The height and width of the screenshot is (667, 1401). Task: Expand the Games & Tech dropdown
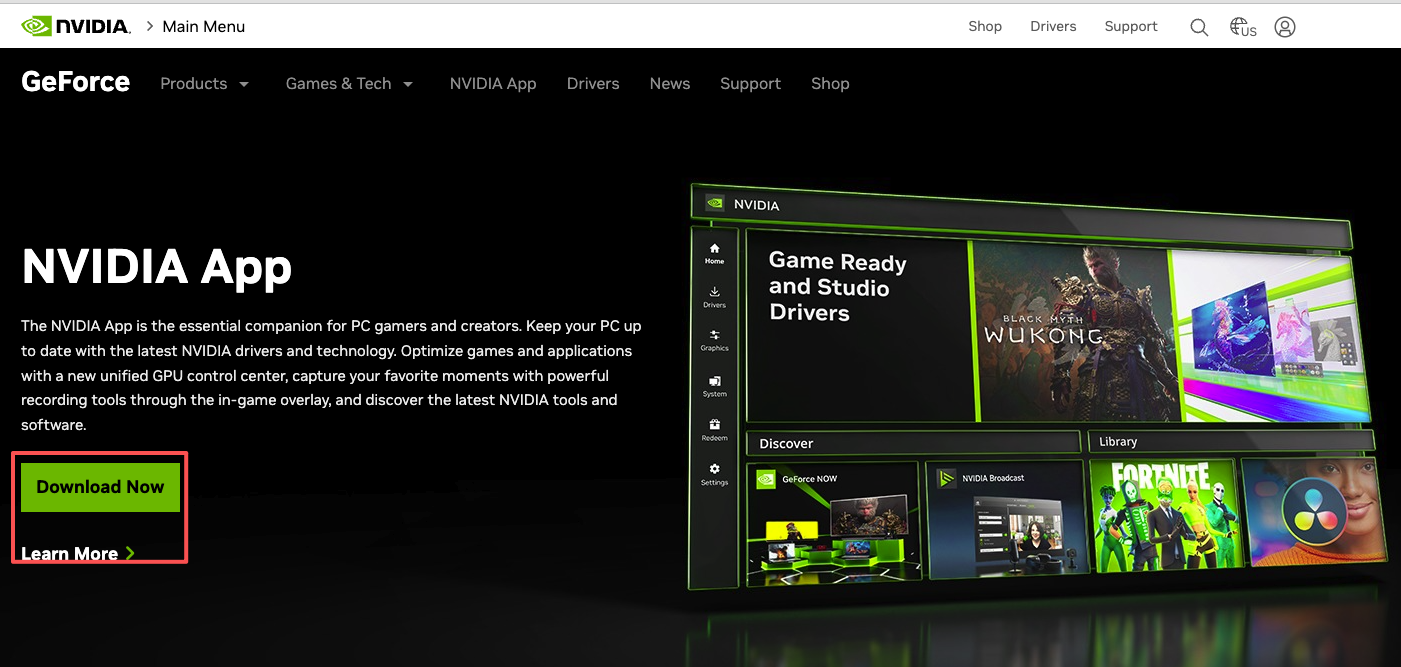pyautogui.click(x=350, y=84)
